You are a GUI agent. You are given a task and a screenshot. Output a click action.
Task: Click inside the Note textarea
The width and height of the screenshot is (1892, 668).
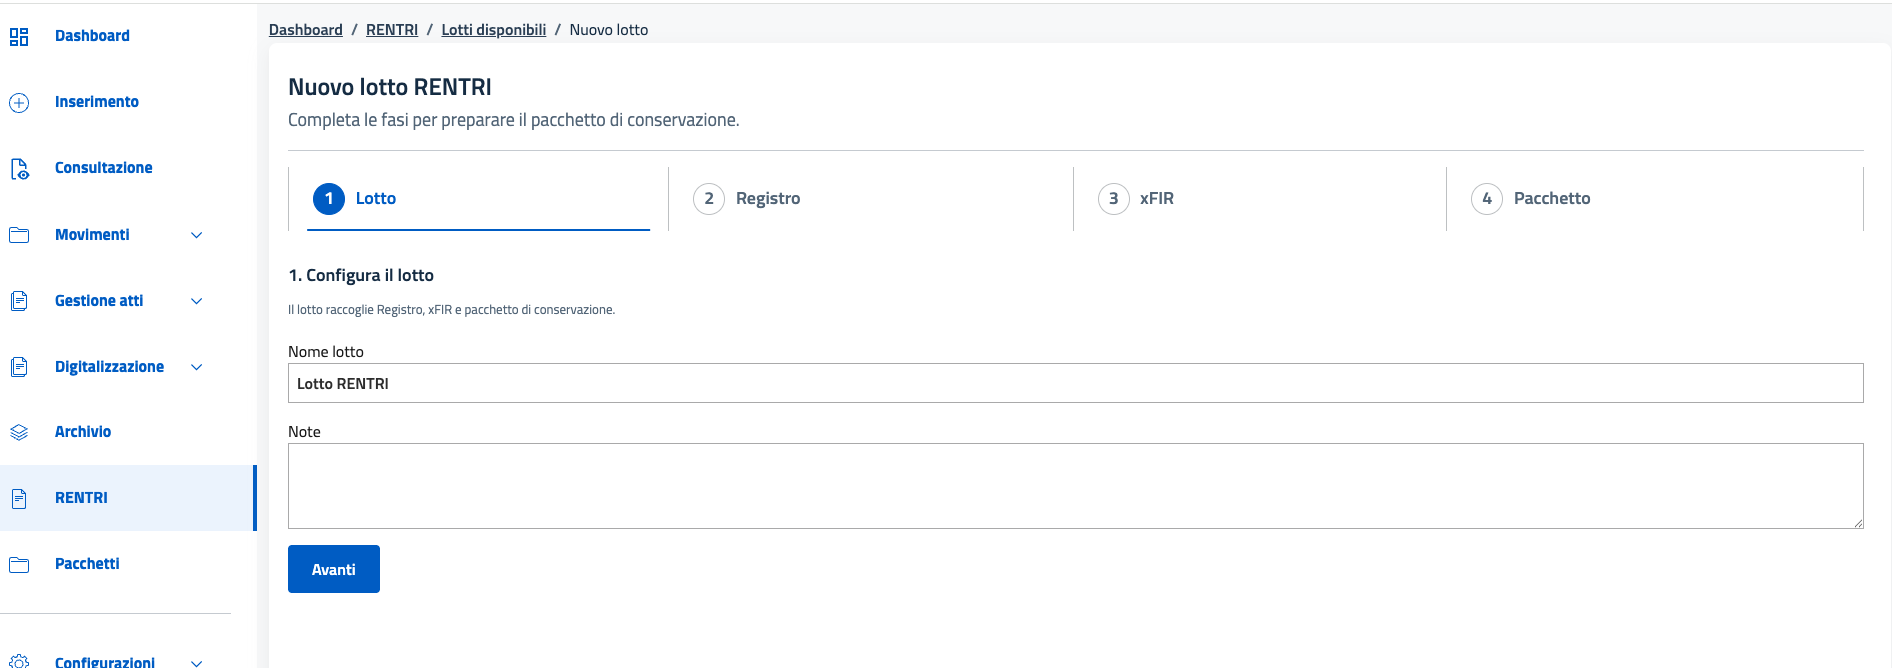click(x=1076, y=486)
